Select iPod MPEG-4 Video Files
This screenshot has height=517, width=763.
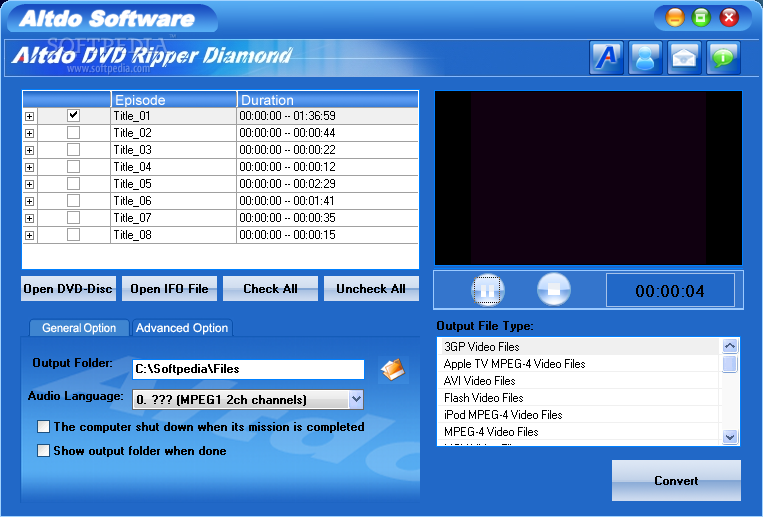[x=579, y=415]
